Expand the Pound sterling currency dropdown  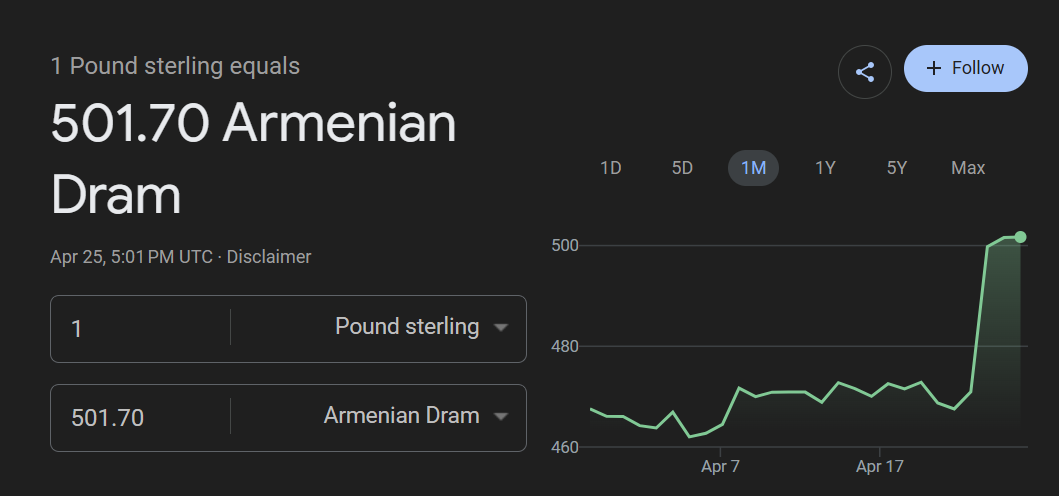coord(421,327)
